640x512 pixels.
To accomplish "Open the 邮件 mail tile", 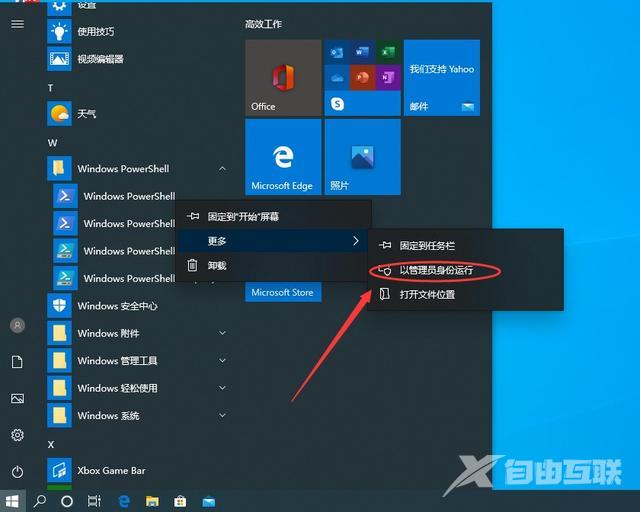I will coord(442,78).
